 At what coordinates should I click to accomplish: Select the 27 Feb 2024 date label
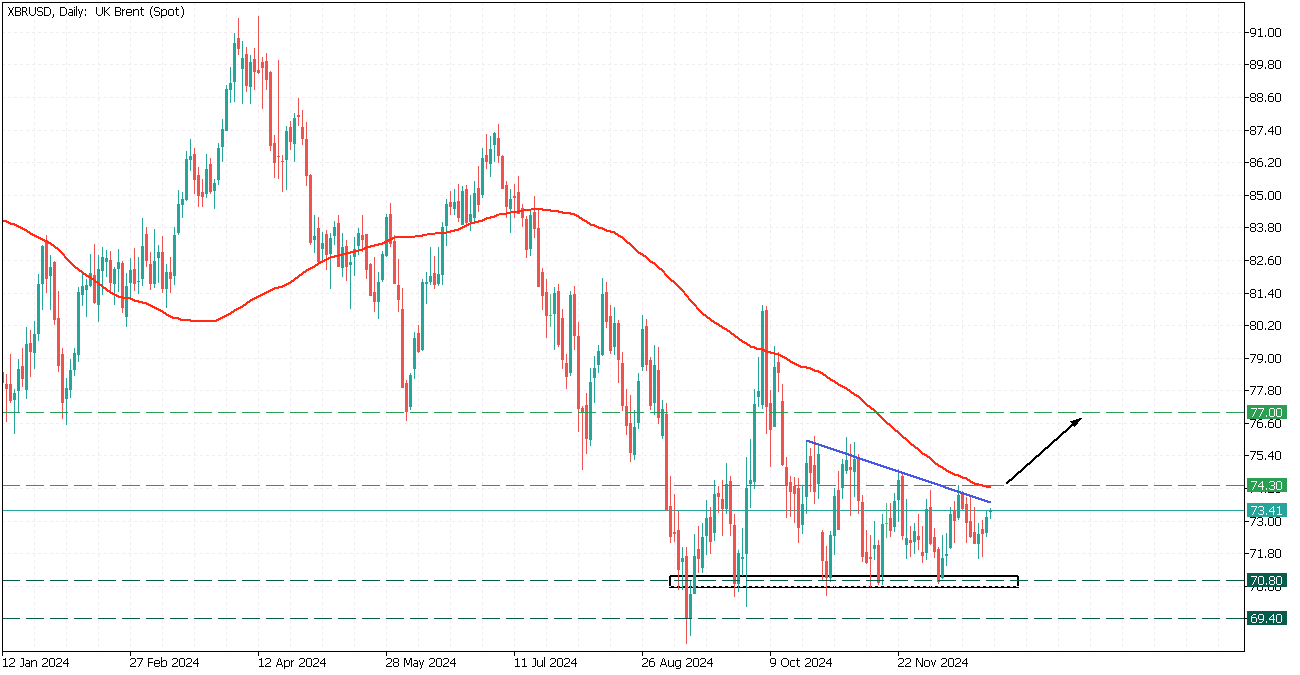pyautogui.click(x=166, y=663)
